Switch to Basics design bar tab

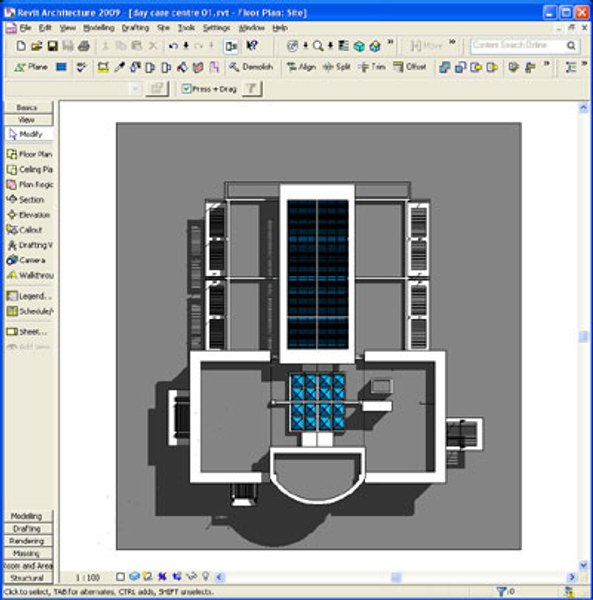[28, 108]
